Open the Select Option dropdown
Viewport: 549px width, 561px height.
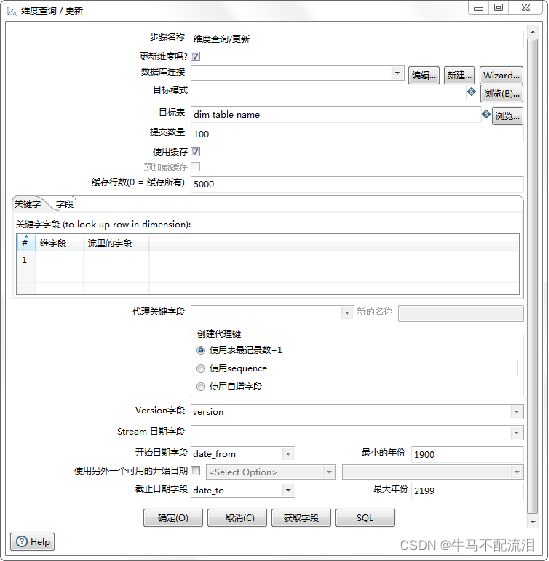(329, 472)
